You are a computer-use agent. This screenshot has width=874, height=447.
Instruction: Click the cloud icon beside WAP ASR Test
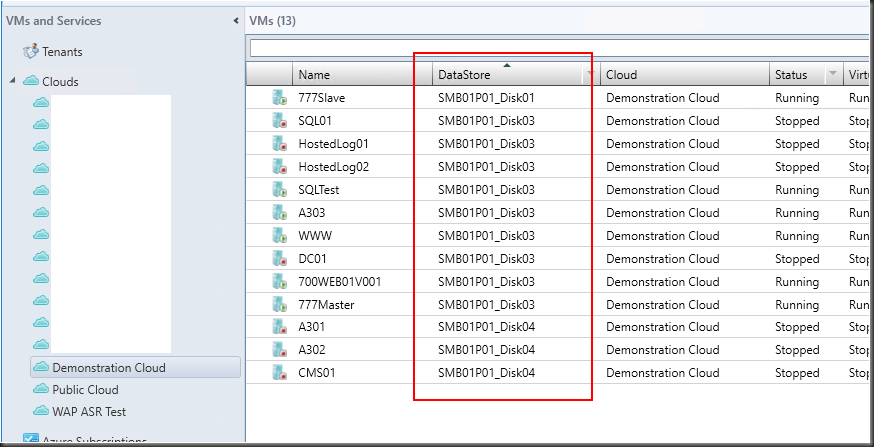click(41, 411)
